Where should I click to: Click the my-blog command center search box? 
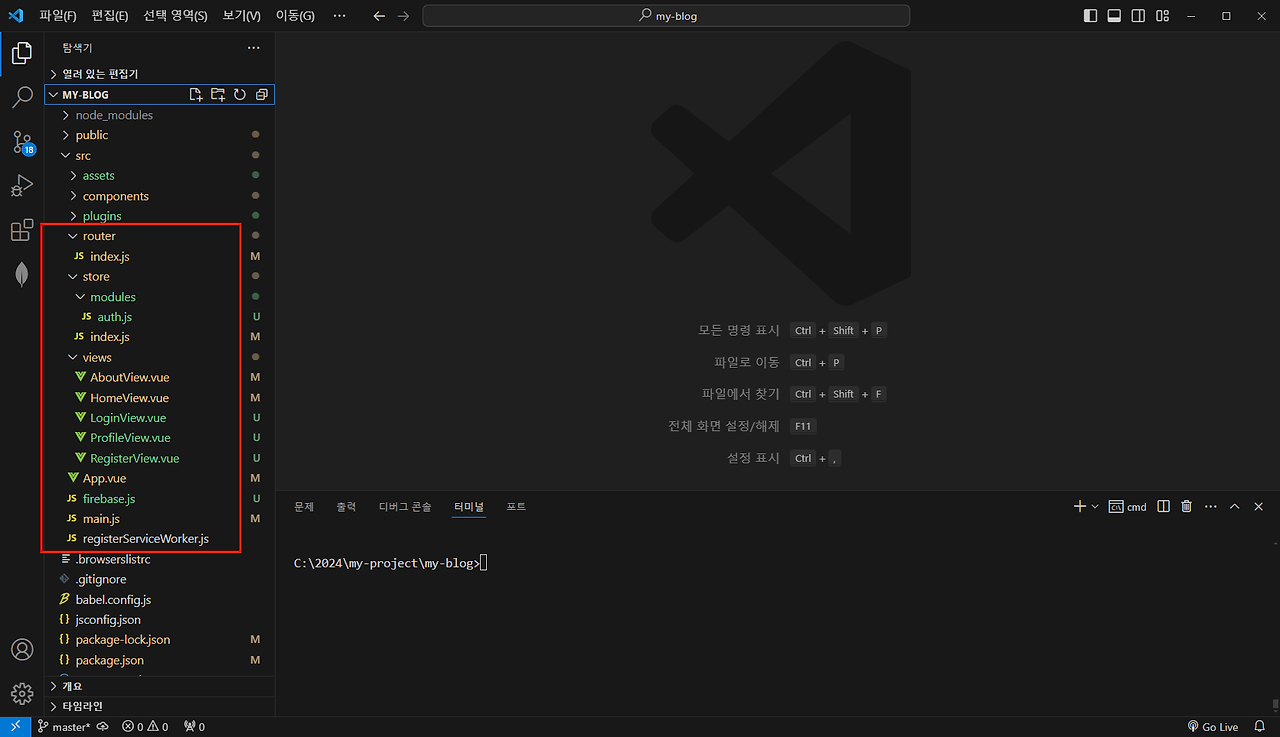tap(666, 16)
